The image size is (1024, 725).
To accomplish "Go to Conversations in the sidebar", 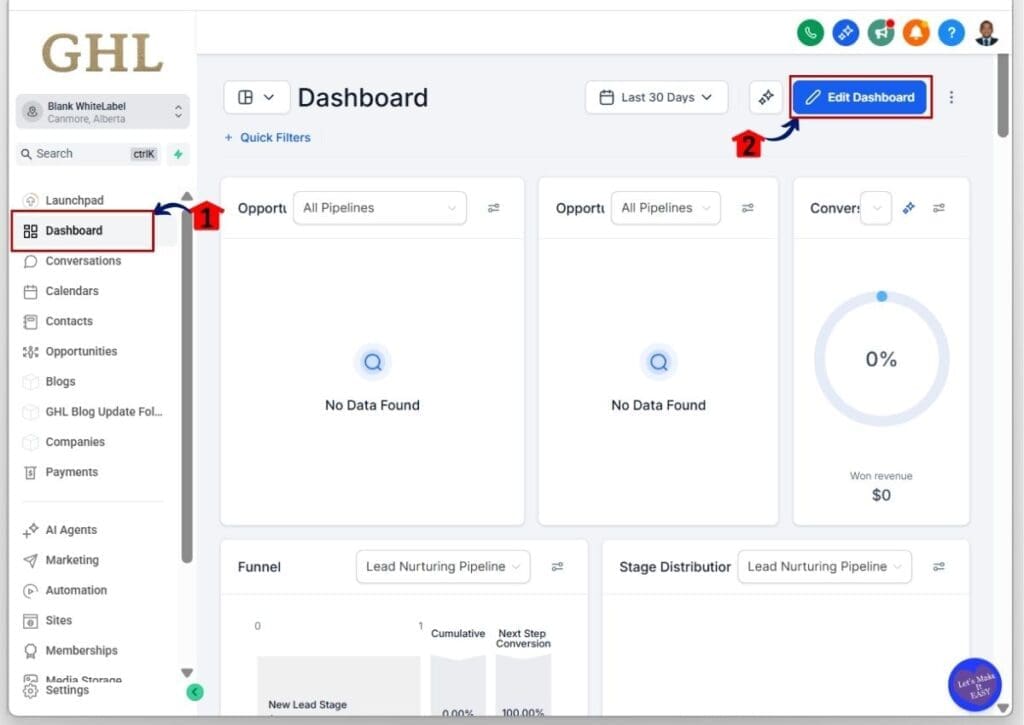I will coord(82,261).
